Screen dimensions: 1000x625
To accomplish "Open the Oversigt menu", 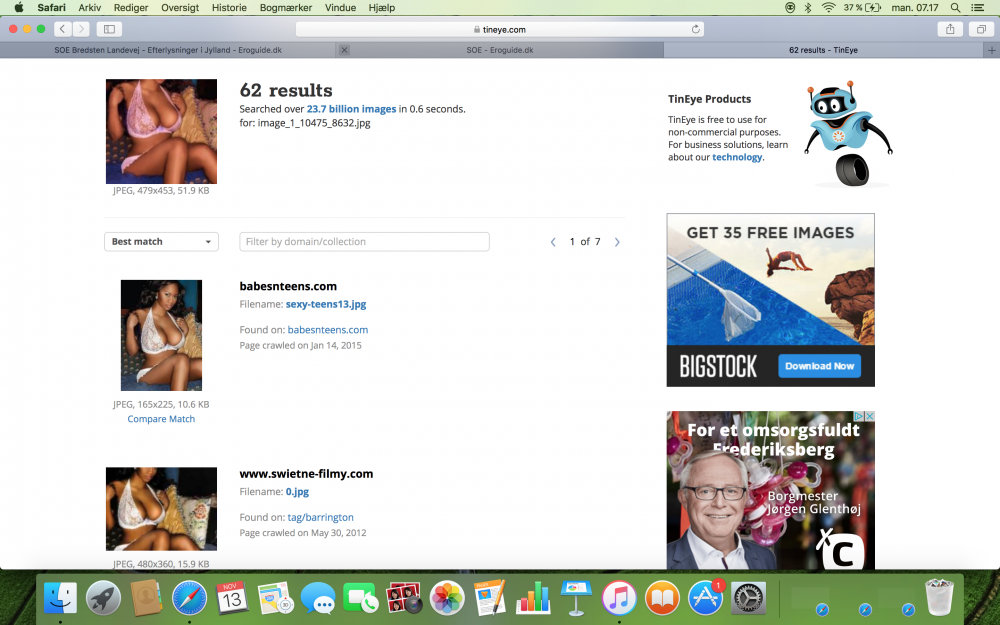I will pos(180,8).
